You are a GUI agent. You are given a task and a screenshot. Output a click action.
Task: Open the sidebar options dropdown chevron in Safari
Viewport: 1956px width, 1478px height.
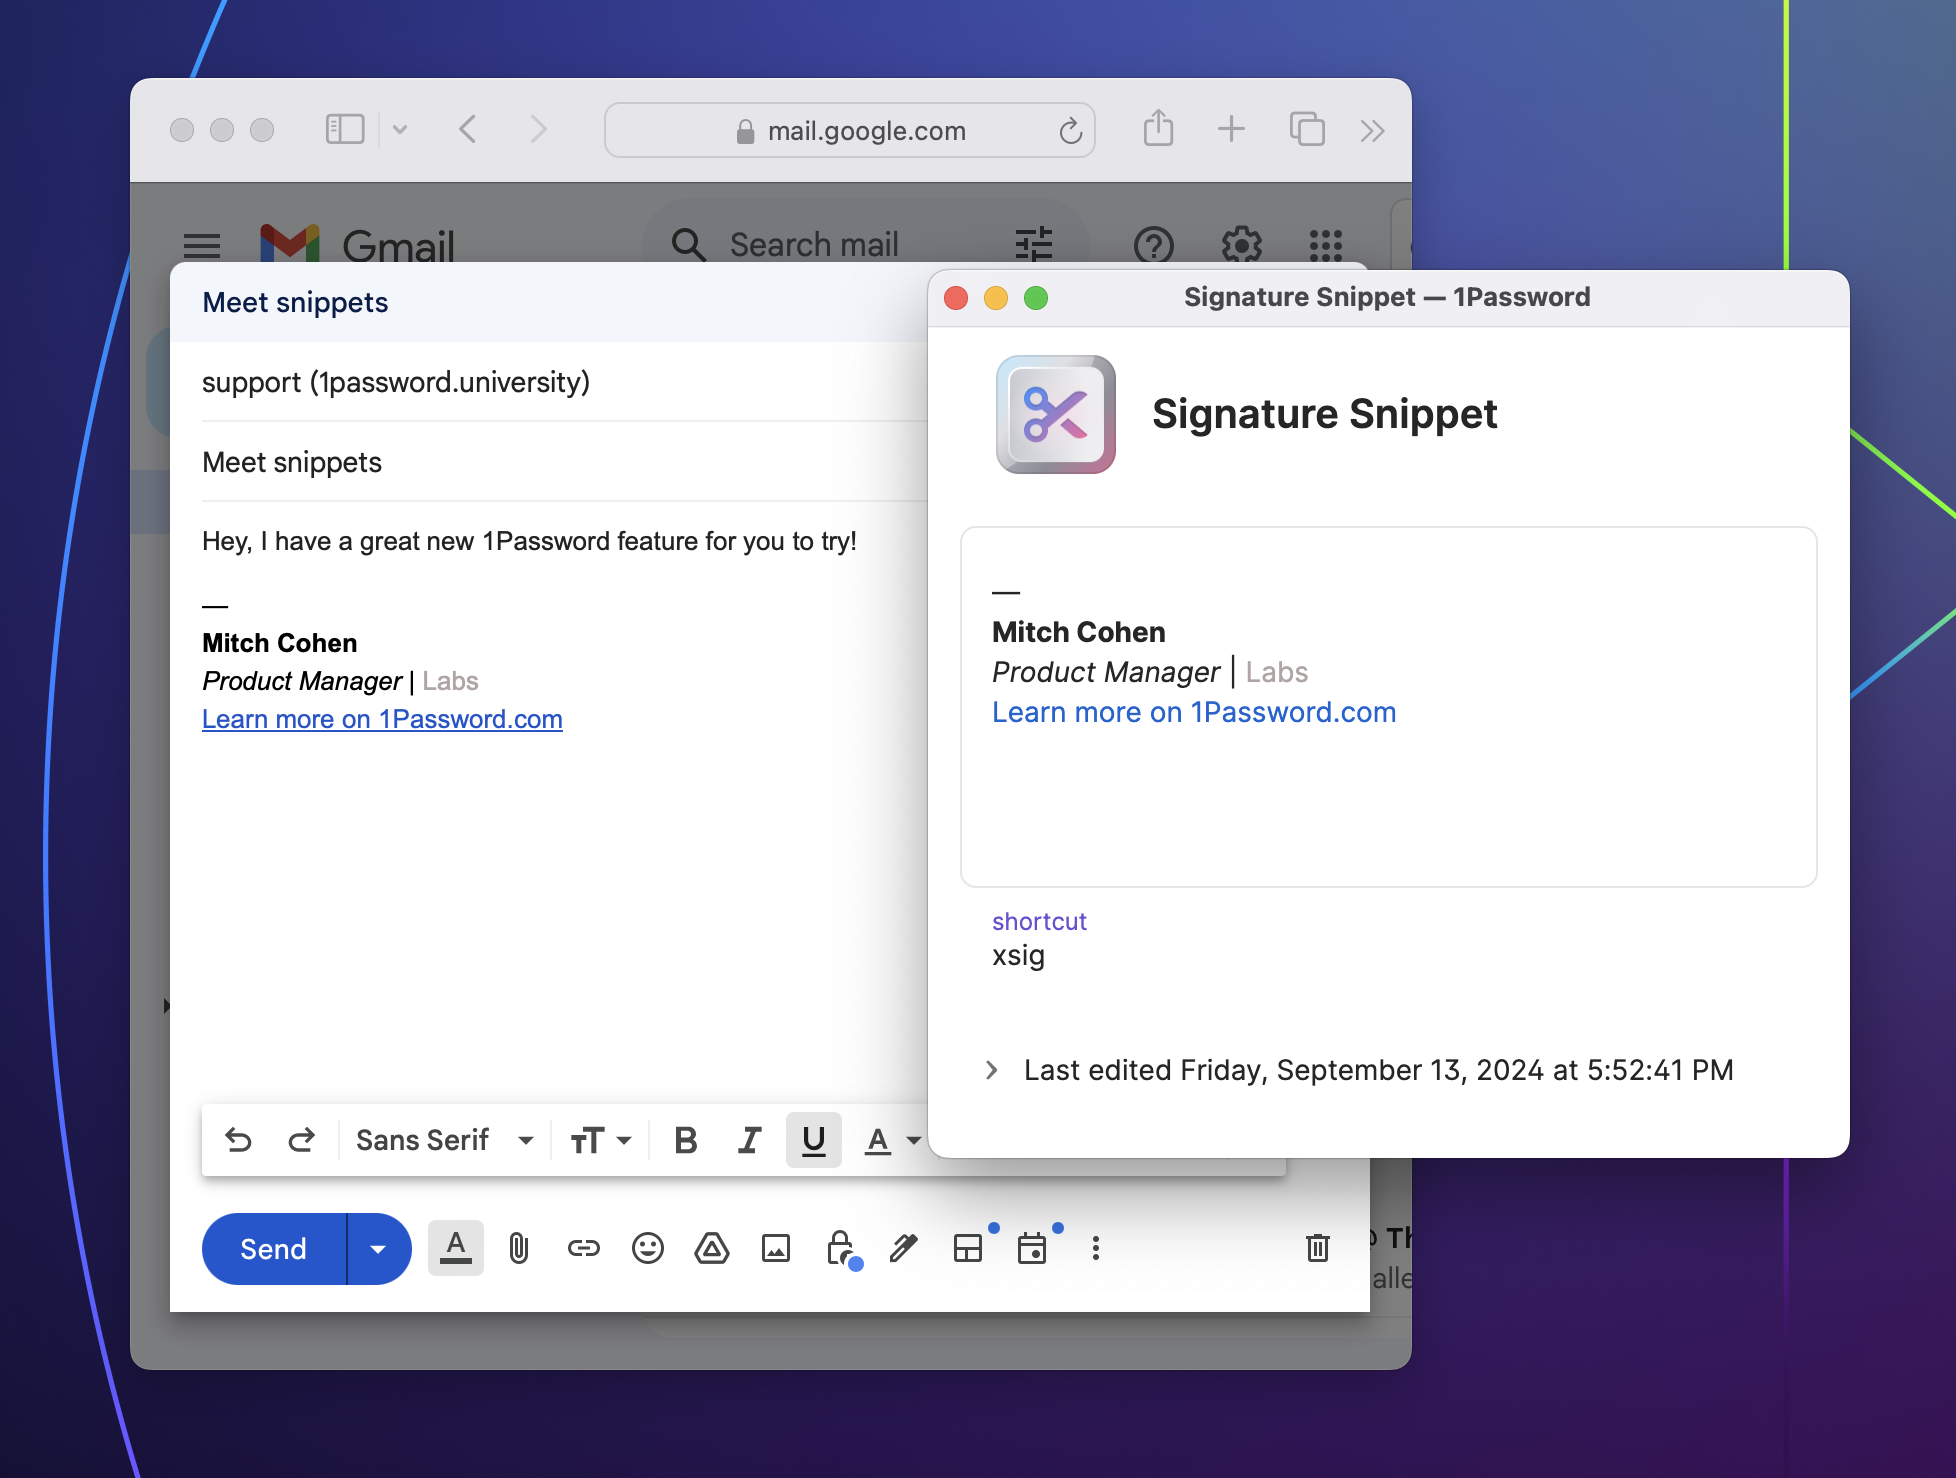tap(400, 129)
